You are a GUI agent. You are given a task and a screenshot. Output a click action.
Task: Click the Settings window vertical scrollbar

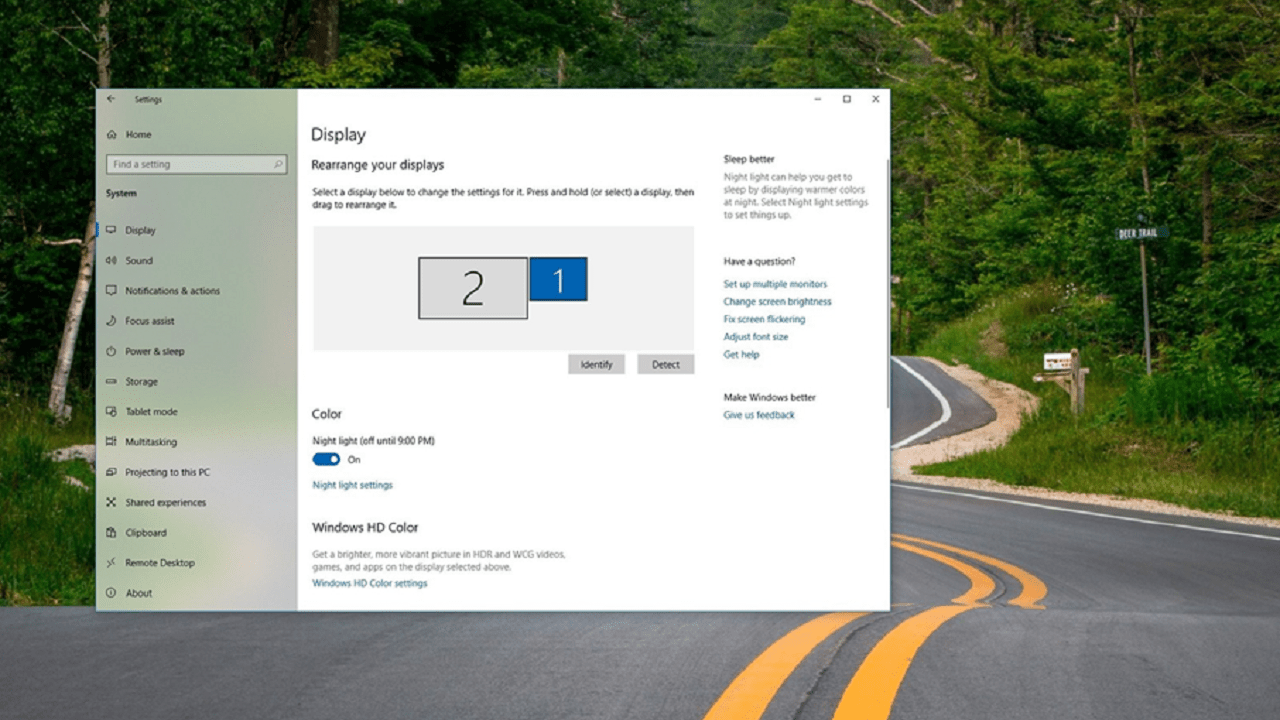coord(887,282)
